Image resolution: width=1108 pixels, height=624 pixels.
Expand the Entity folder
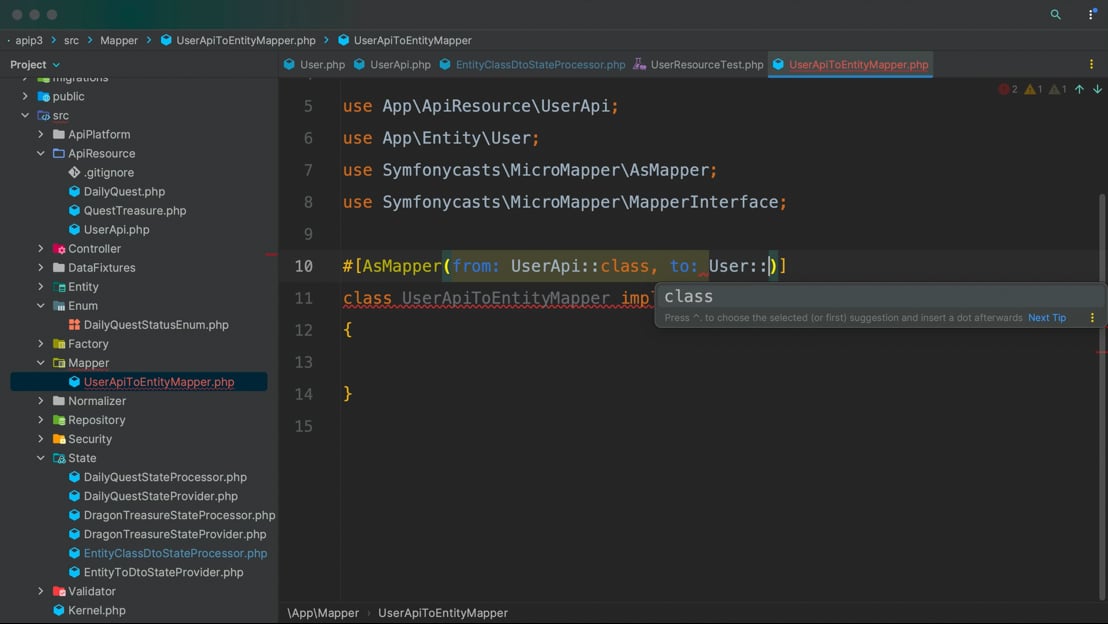(41, 287)
